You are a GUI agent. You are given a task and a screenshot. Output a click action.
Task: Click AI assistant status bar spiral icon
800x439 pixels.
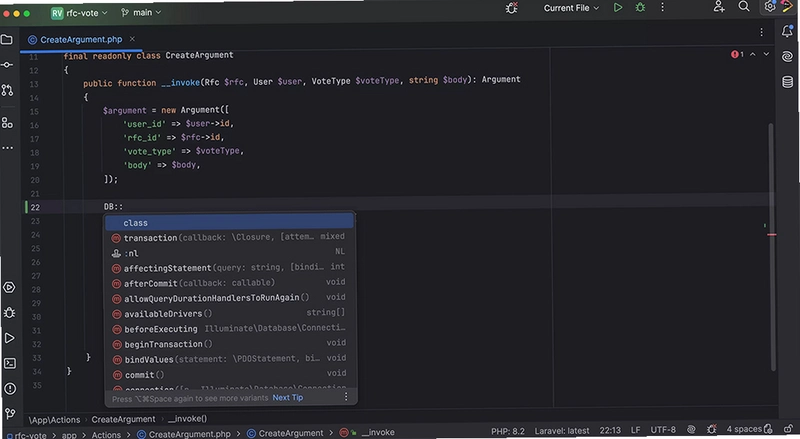[x=691, y=430]
